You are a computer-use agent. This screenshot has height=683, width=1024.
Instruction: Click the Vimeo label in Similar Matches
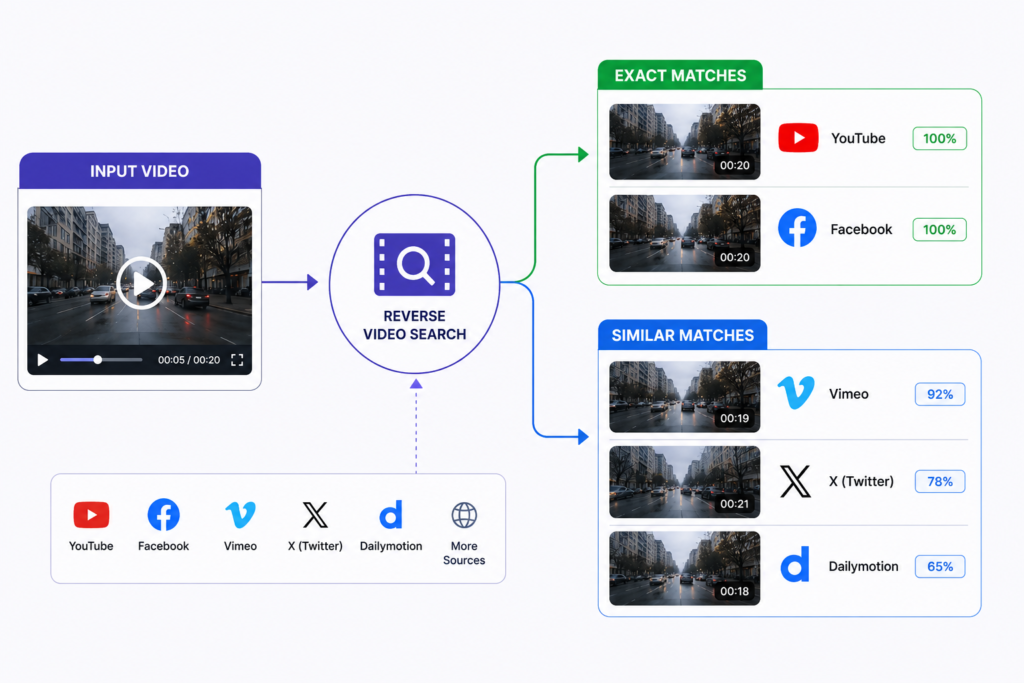pyautogui.click(x=848, y=394)
